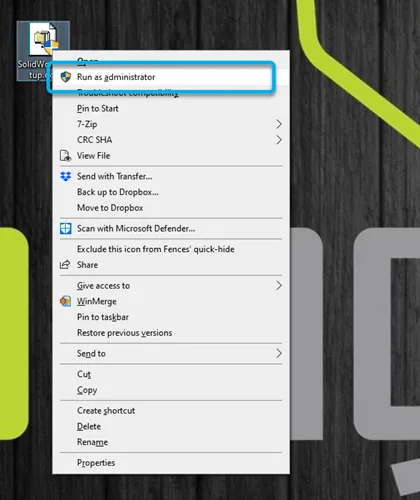The width and height of the screenshot is (420, 500).
Task: Select the SolidWorks setup desktop icon
Action: pyautogui.click(x=43, y=51)
